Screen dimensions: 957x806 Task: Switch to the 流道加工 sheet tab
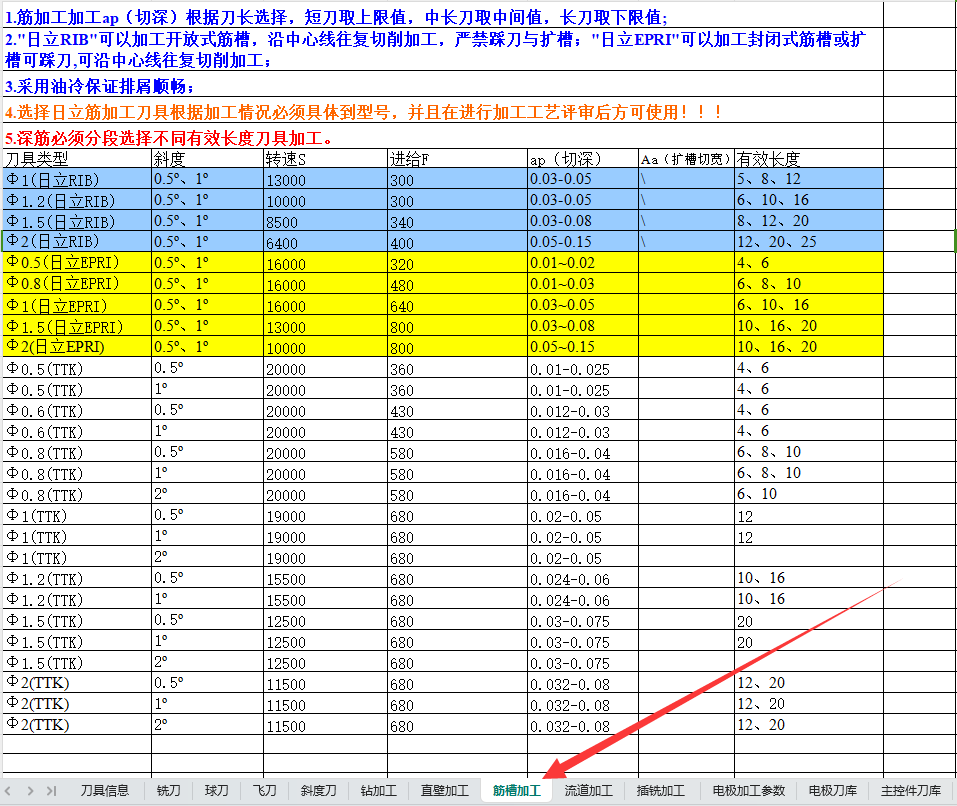tap(588, 791)
